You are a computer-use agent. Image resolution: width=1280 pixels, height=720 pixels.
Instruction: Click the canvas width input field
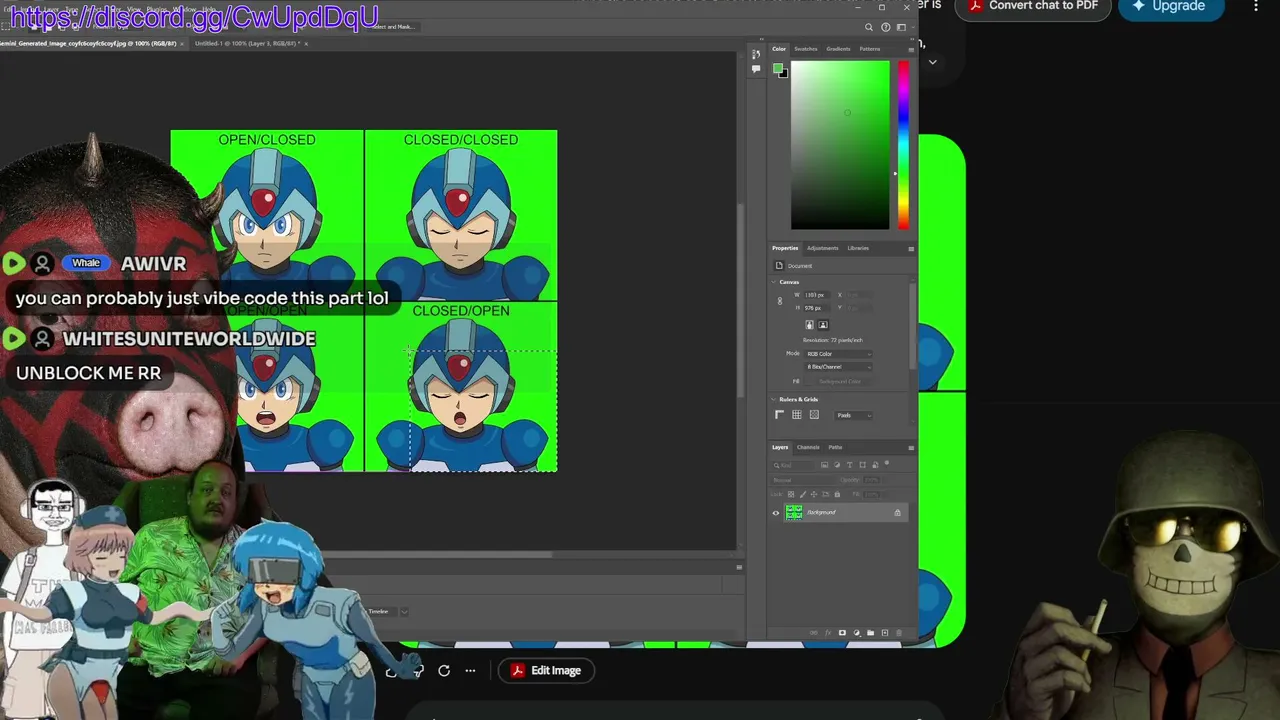(x=816, y=295)
